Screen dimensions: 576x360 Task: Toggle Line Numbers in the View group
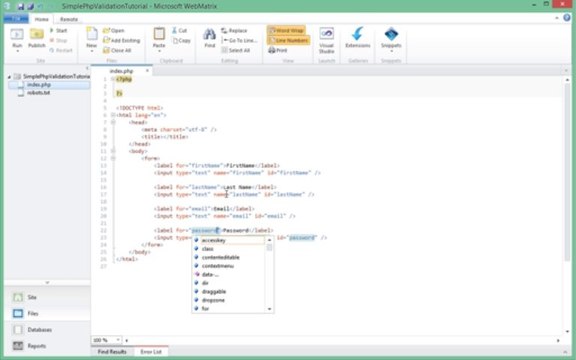tap(288, 40)
